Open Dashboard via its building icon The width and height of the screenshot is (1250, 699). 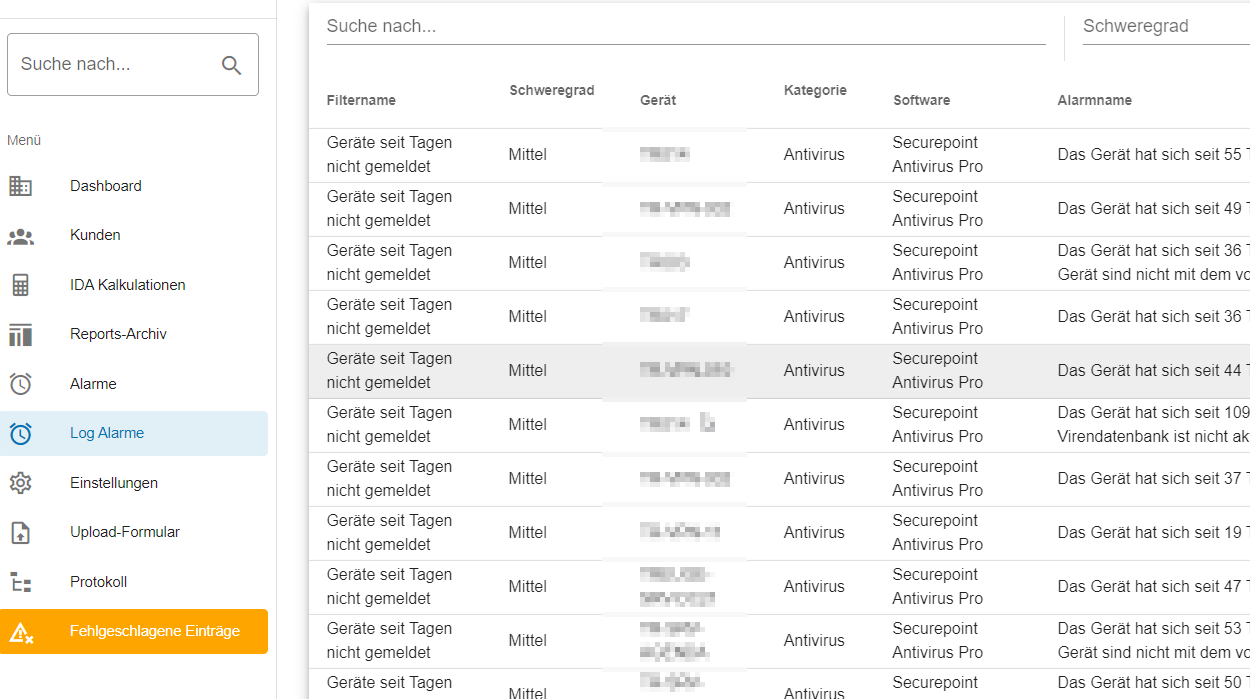tap(20, 186)
